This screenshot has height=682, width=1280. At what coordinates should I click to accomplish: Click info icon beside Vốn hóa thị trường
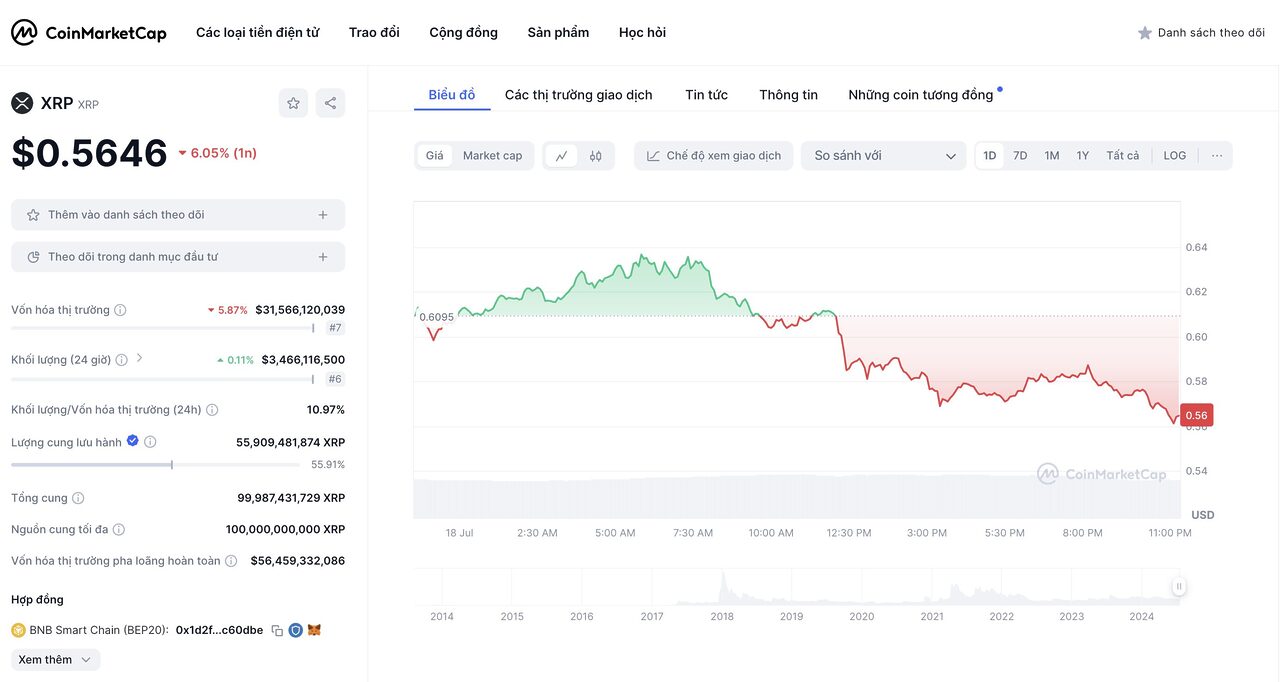coord(120,310)
